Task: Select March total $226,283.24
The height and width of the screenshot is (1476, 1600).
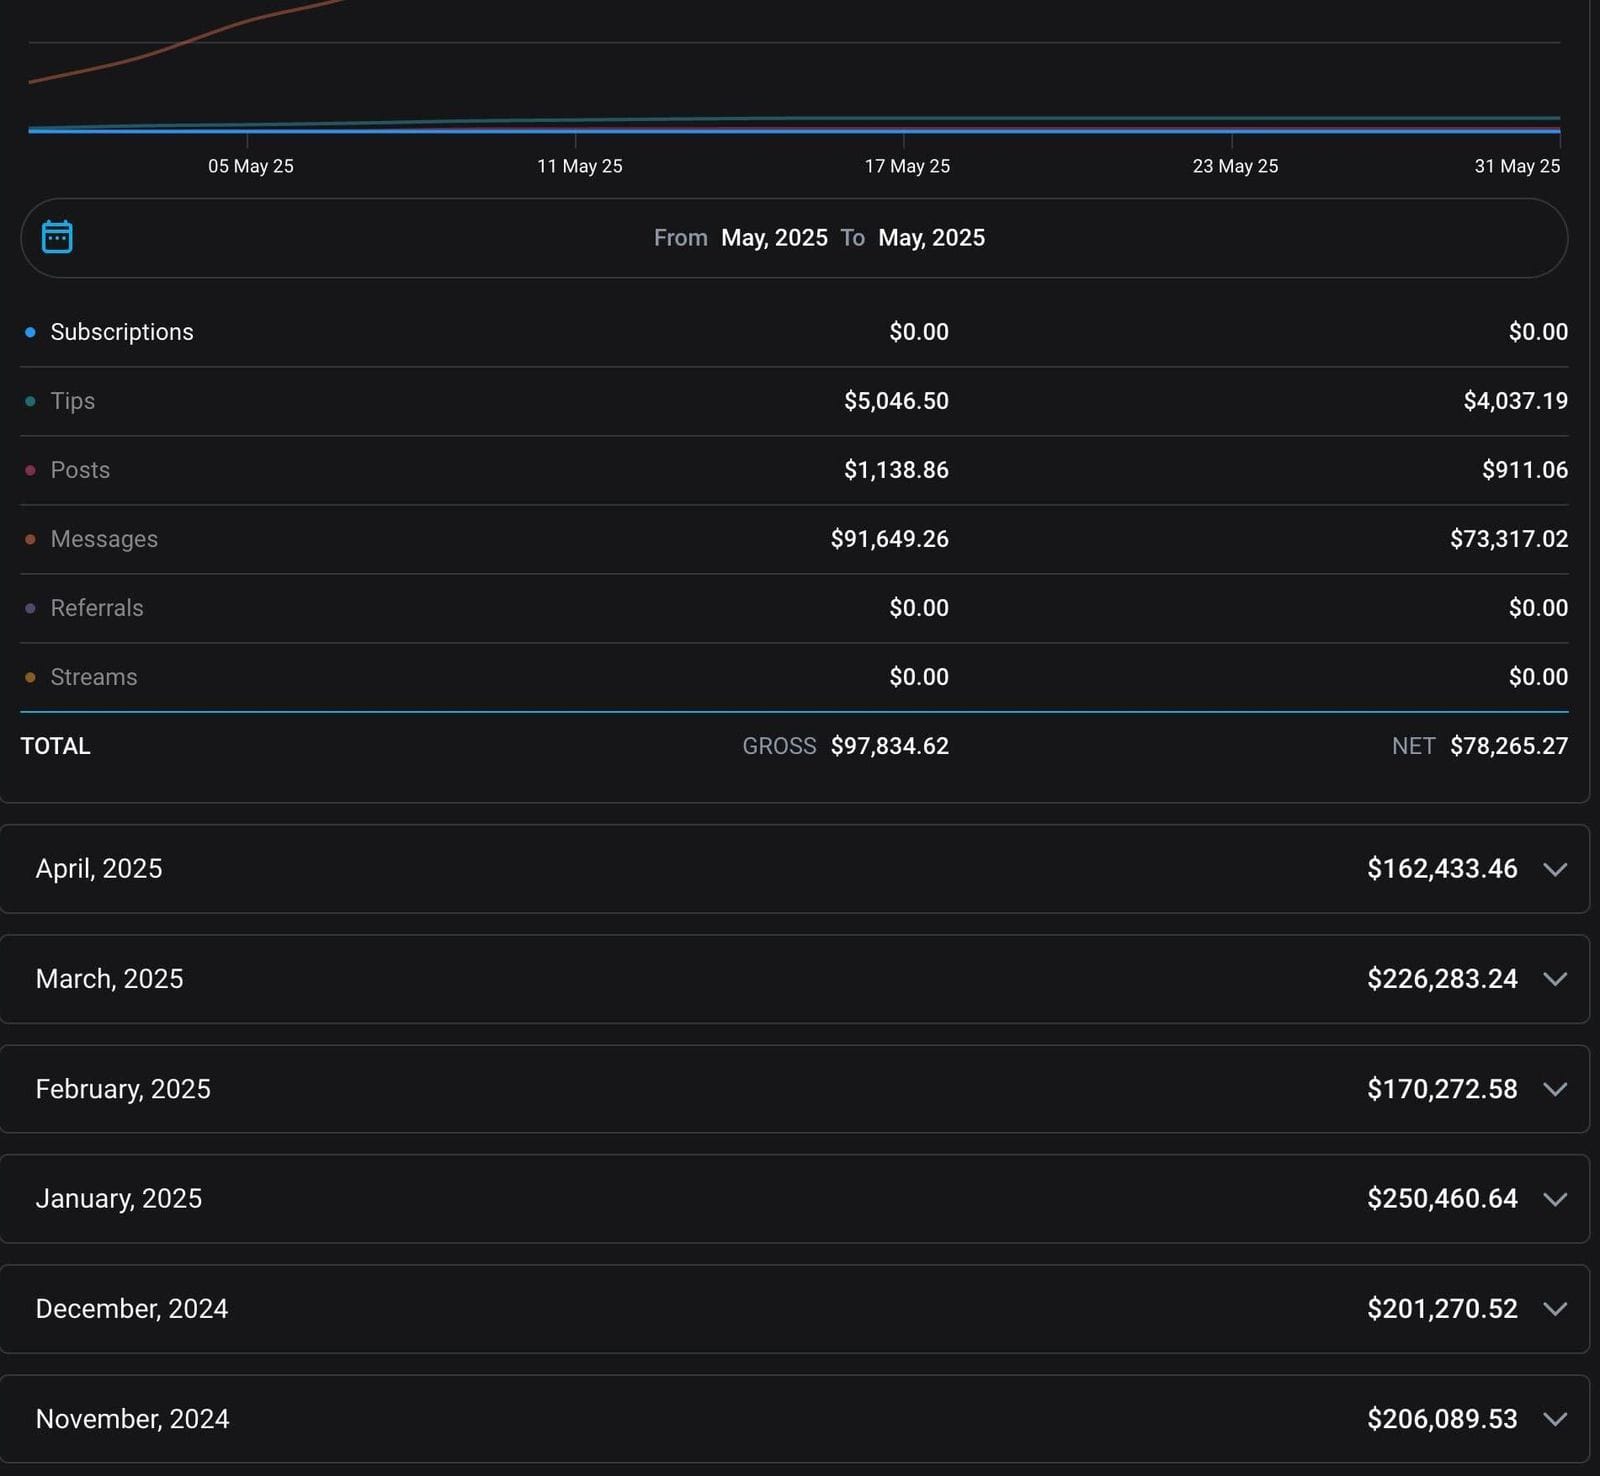Action: tap(1442, 978)
